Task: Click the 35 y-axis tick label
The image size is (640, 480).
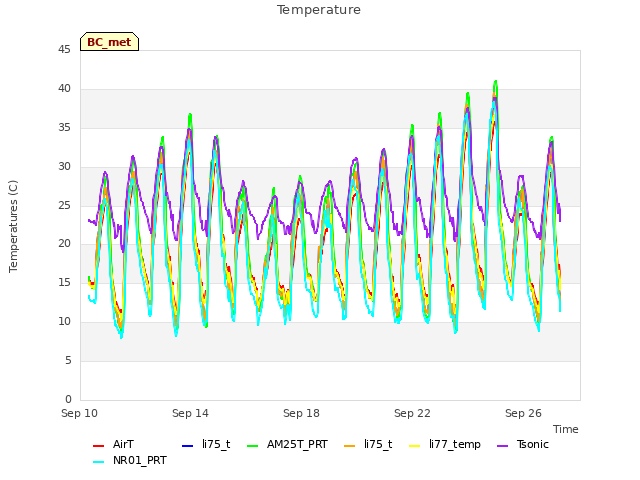Action: click(64, 128)
